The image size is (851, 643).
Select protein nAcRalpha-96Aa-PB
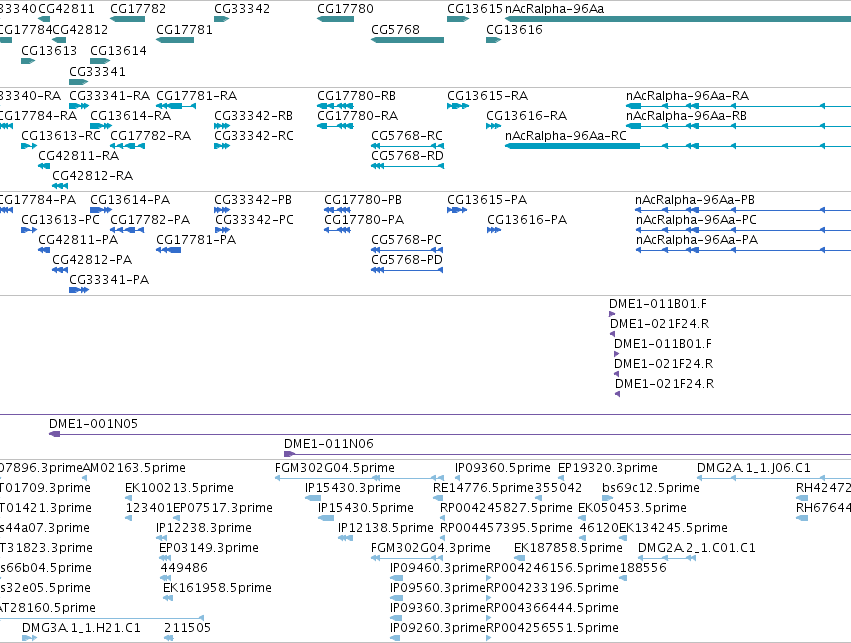[x=695, y=200]
